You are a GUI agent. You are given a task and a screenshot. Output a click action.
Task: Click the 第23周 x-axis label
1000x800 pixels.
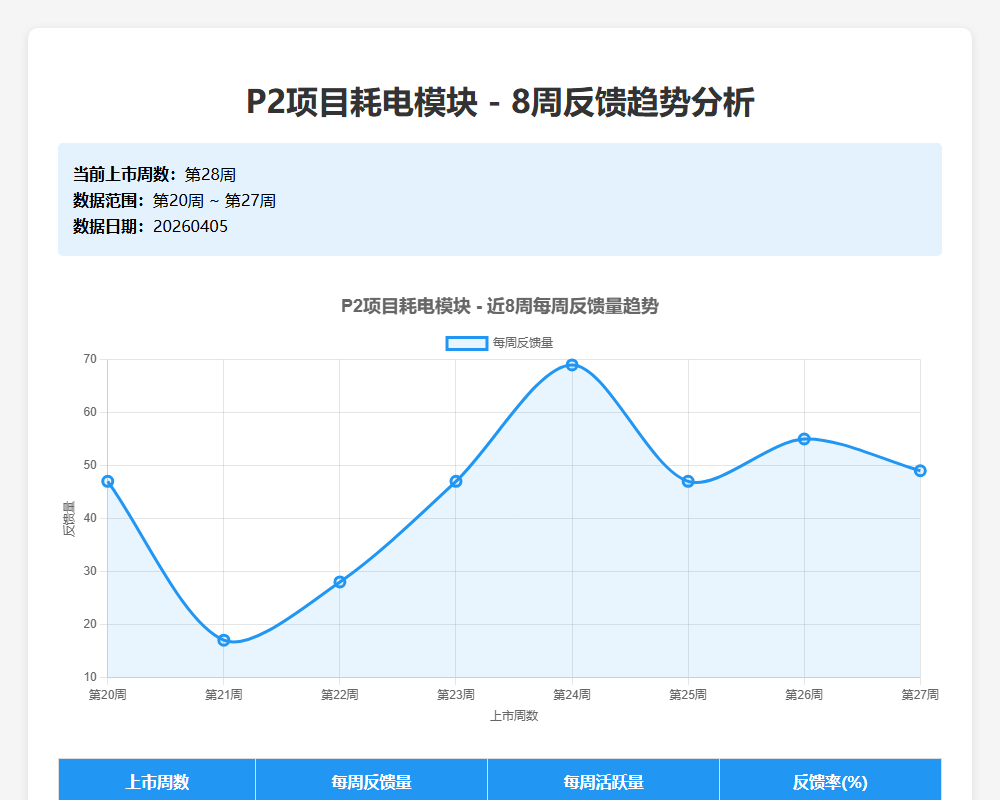point(456,694)
